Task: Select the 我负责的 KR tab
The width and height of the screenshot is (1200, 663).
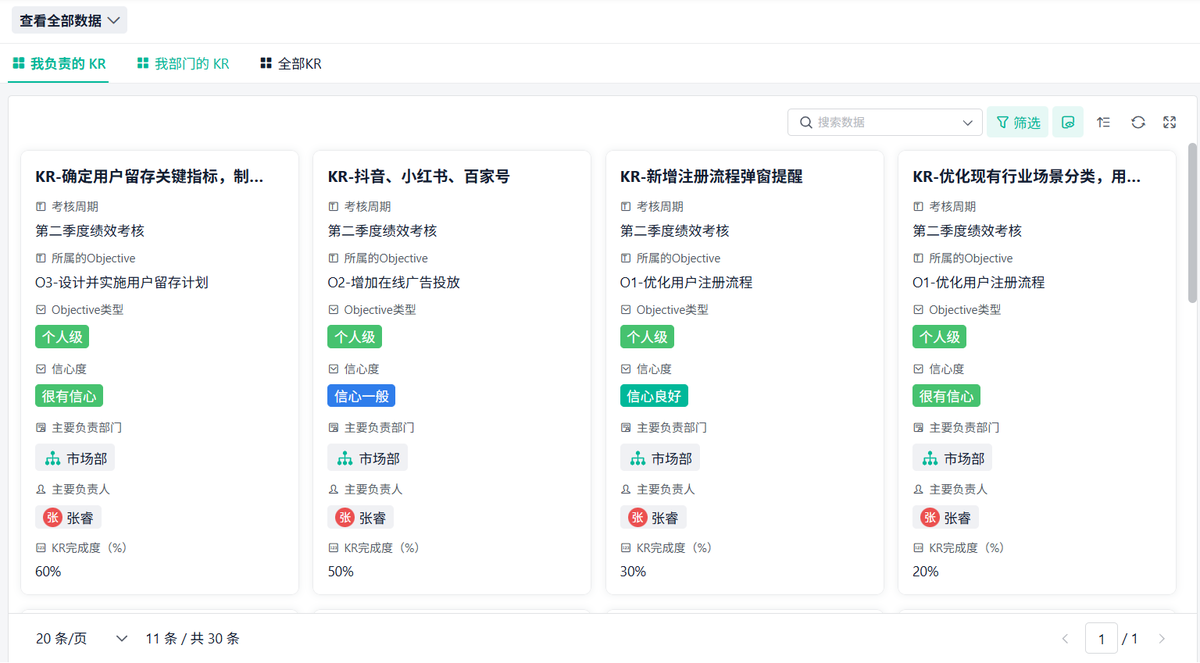Action: point(59,64)
